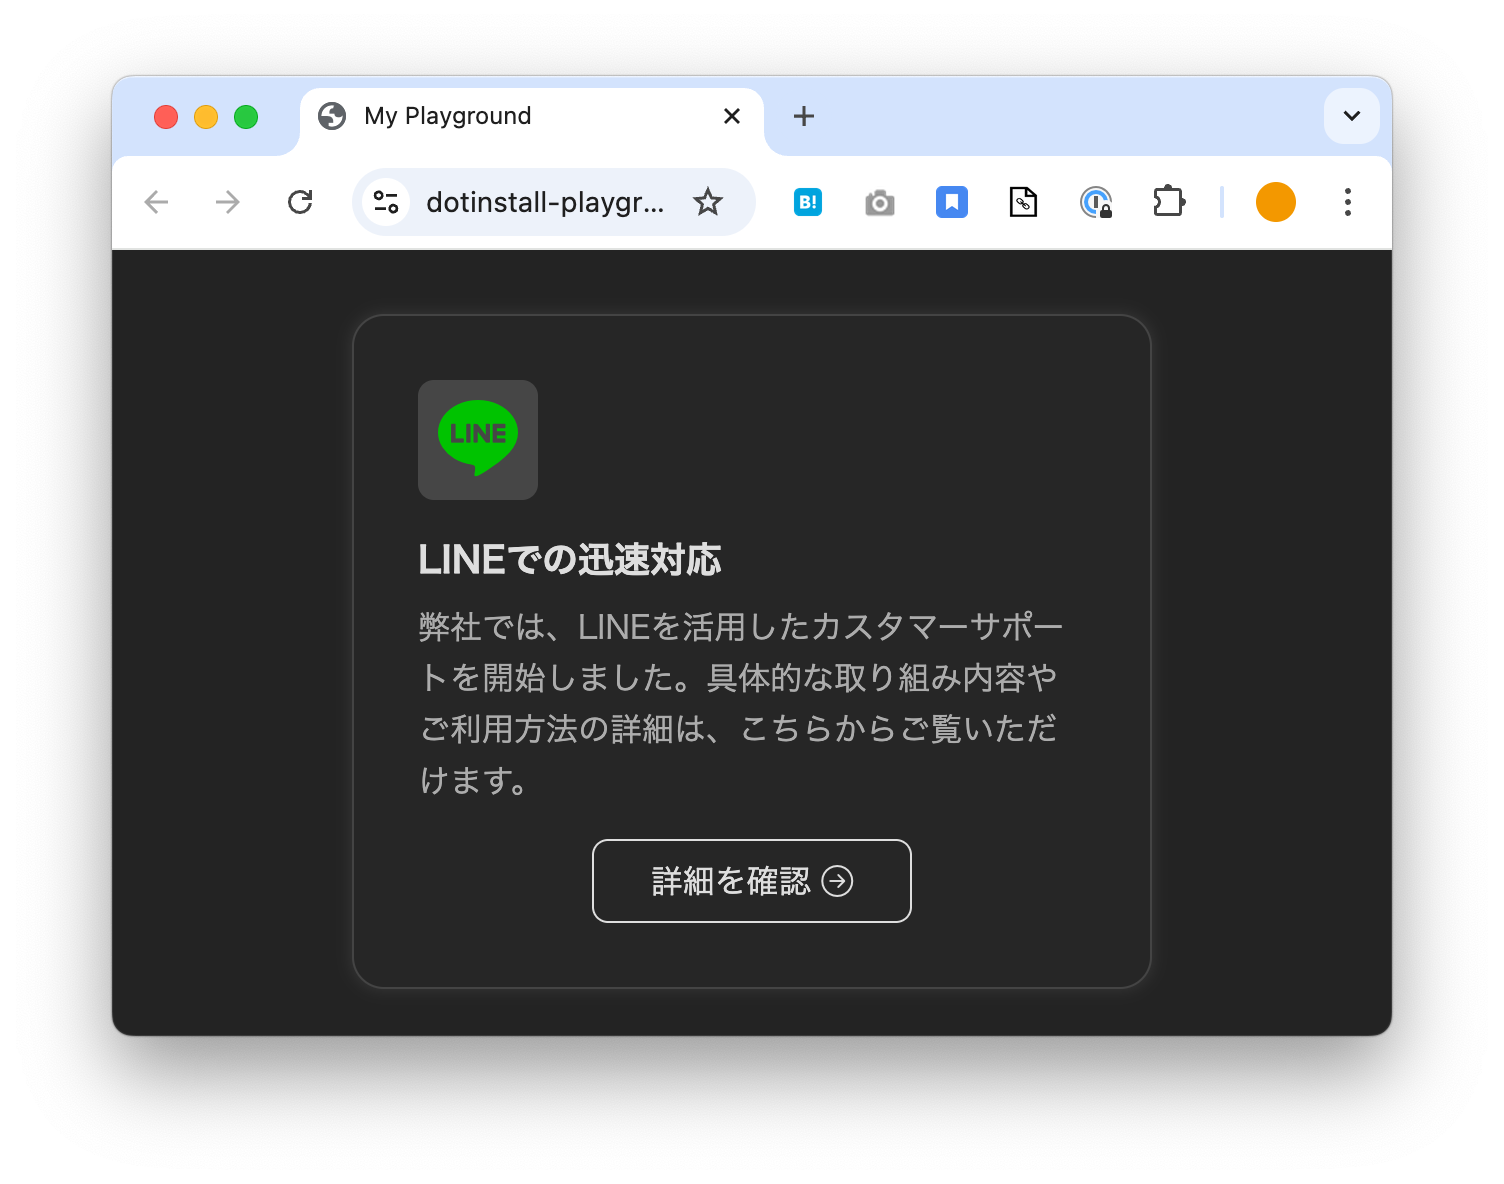Open the orange profile avatar
The height and width of the screenshot is (1184, 1504).
1275,202
